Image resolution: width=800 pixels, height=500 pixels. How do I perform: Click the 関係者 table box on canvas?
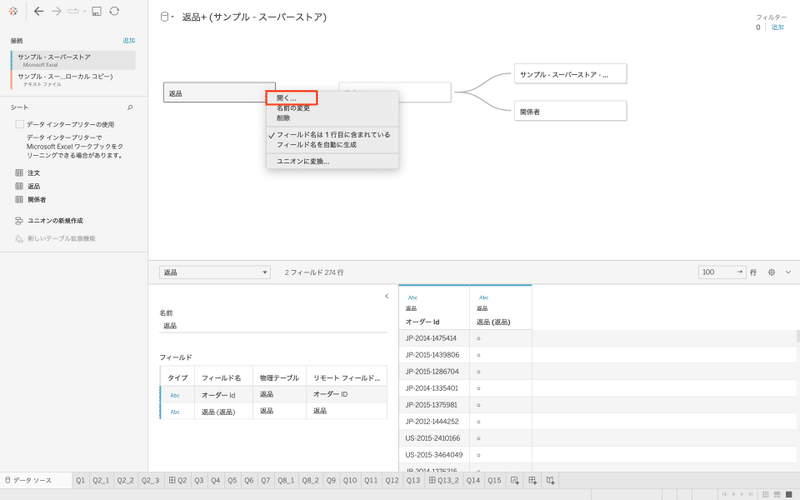click(570, 111)
